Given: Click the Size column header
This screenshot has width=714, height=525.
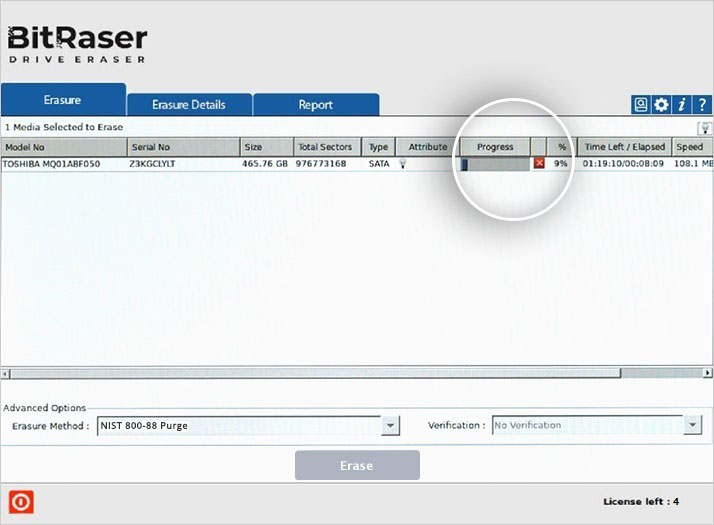Looking at the screenshot, I should 267,147.
